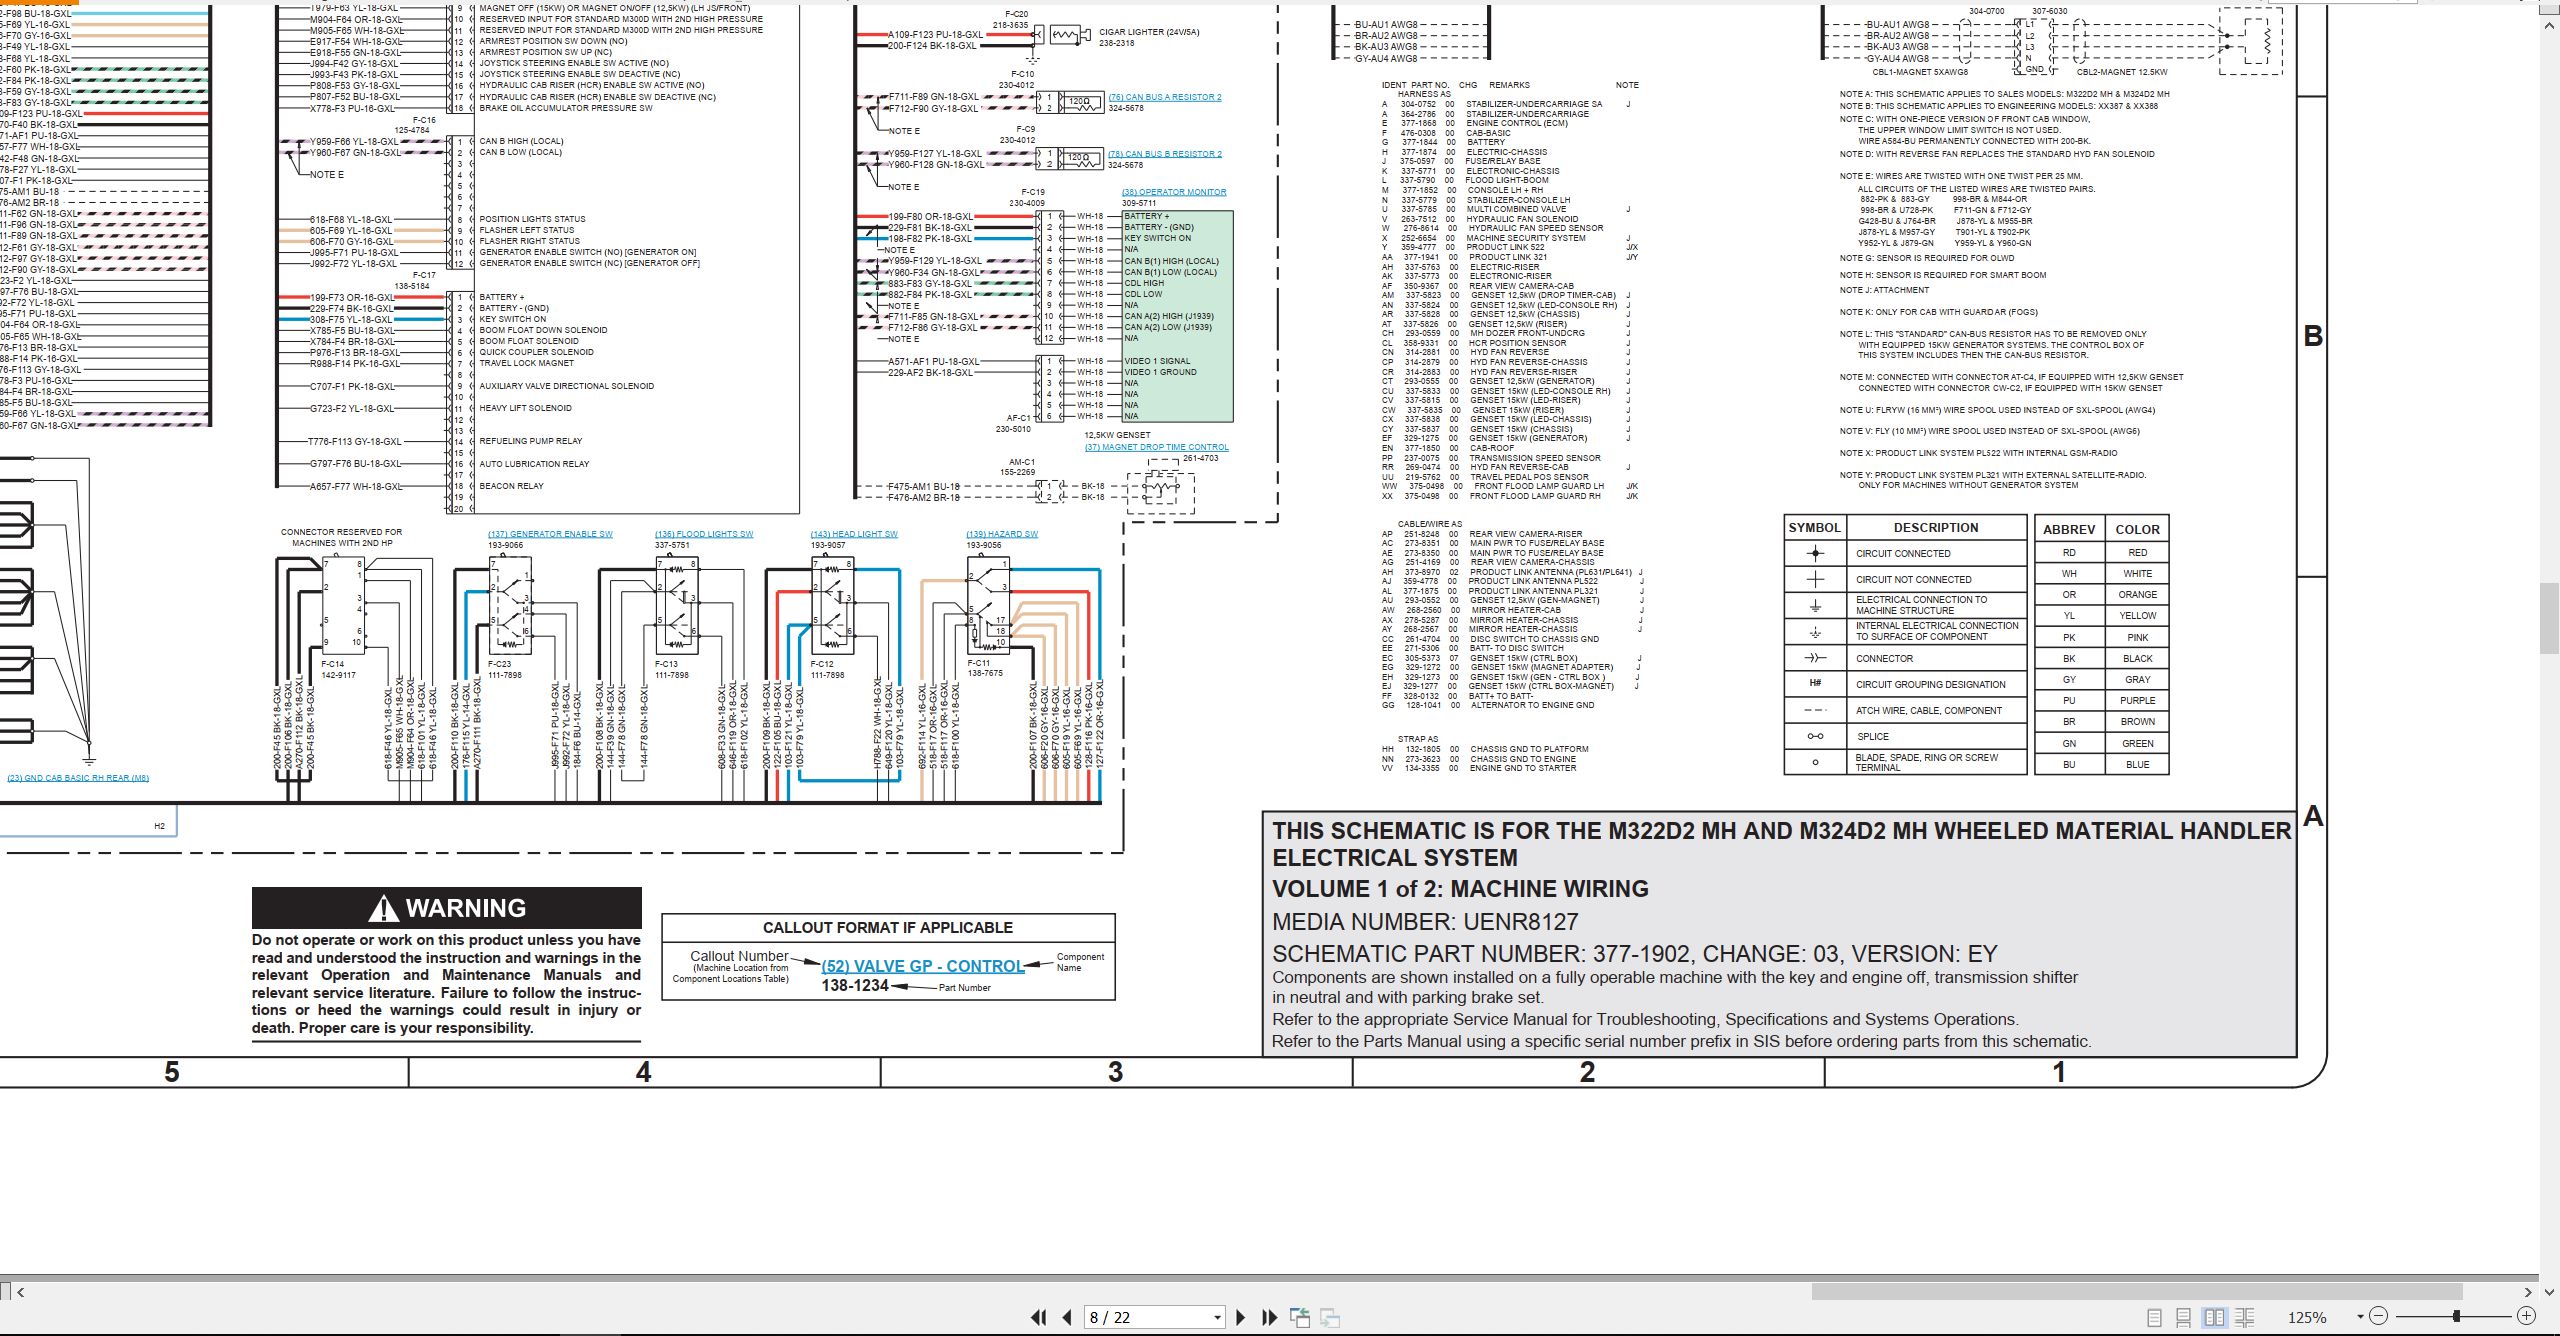Image resolution: width=2560 pixels, height=1336 pixels.
Task: Click the DESCRIPTION table header
Action: point(1936,528)
